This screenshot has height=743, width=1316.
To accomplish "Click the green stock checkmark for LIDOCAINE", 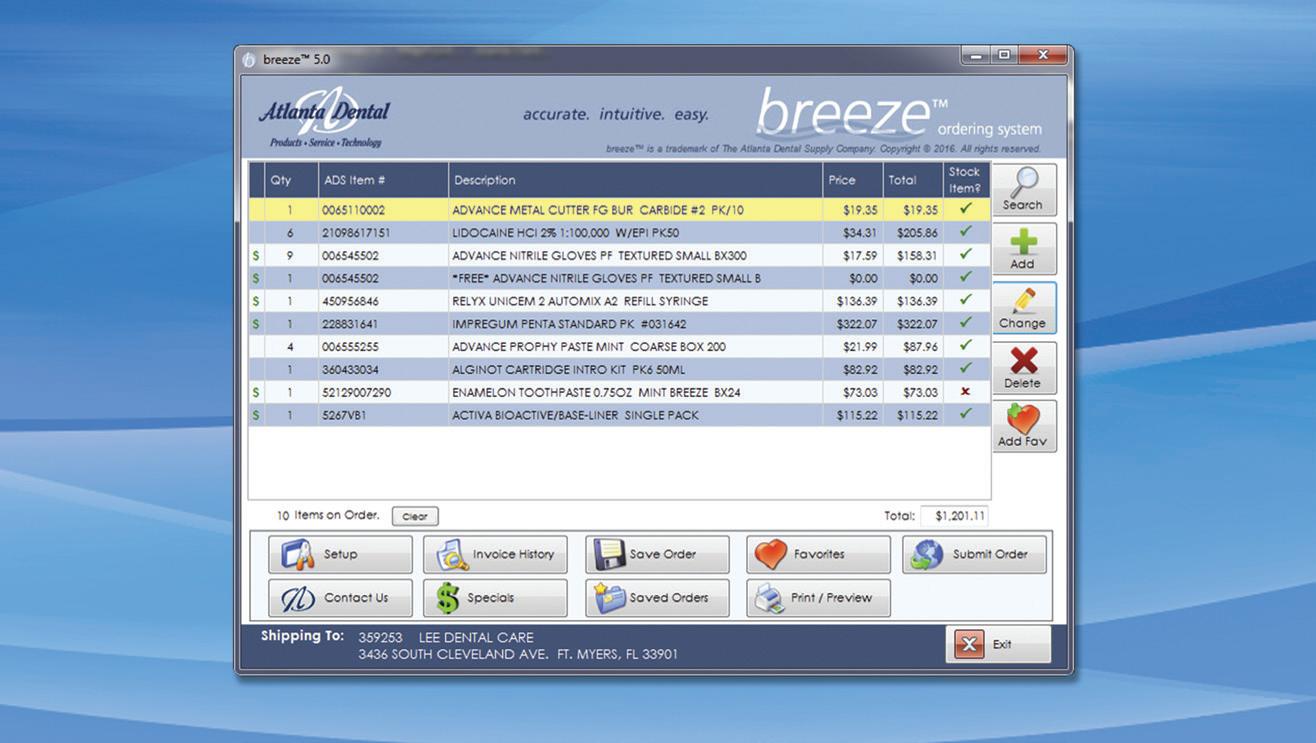I will tap(965, 232).
